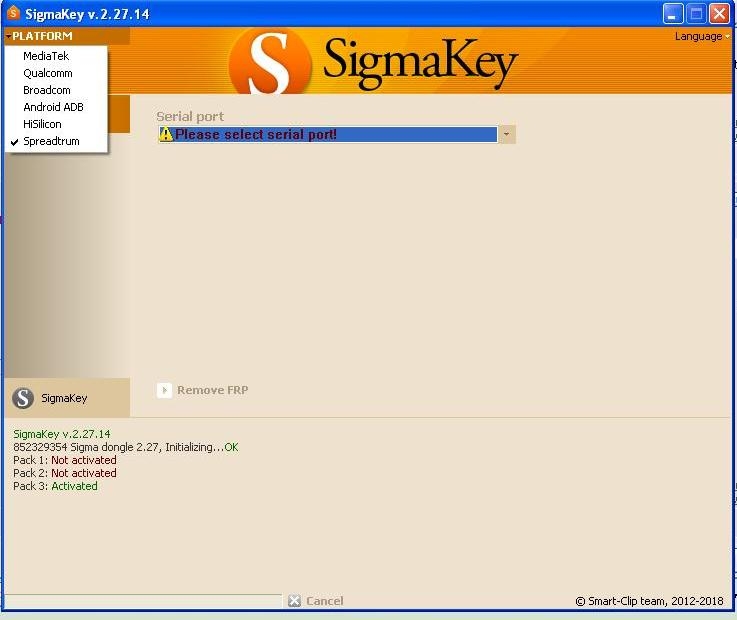Click the 'Please select serial port!' field

pyautogui.click(x=328, y=134)
